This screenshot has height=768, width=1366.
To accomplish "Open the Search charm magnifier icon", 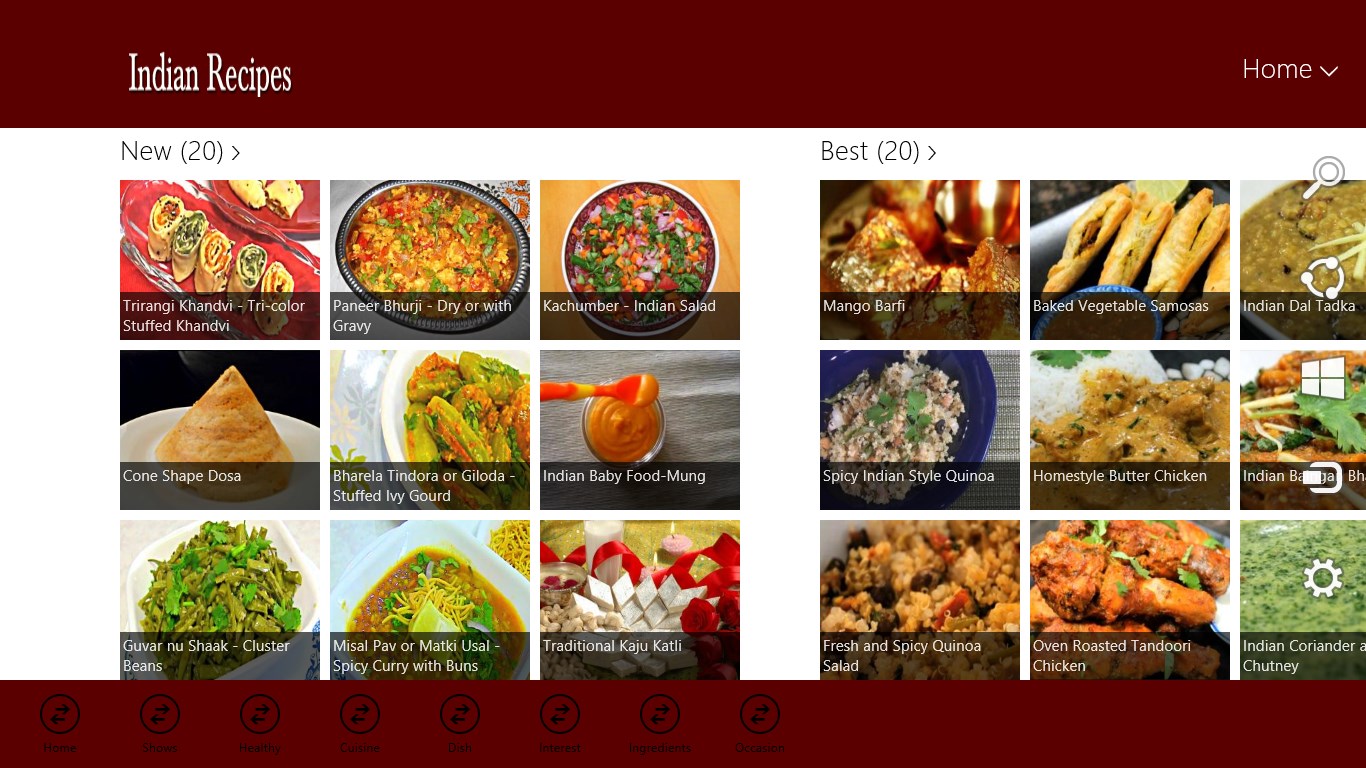I will (x=1323, y=178).
